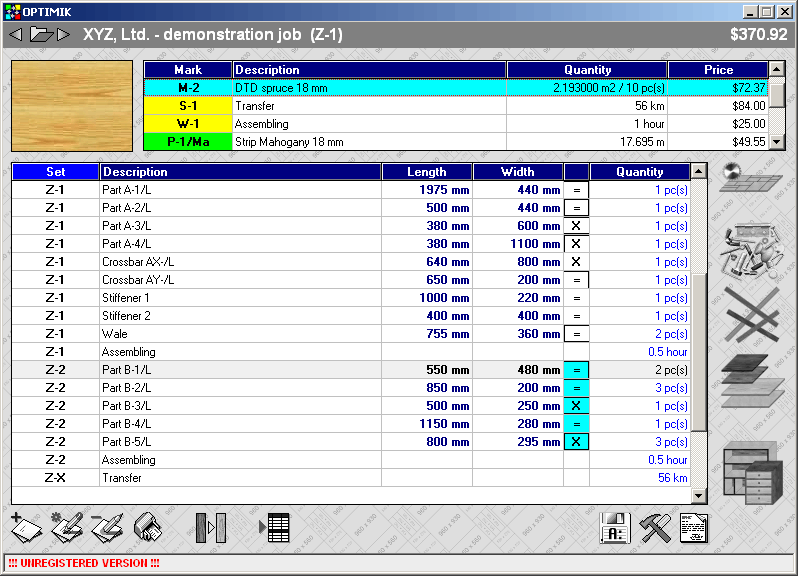Click the spruce wood texture thumbnail
Viewport: 798px width, 576px height.
tap(72, 106)
